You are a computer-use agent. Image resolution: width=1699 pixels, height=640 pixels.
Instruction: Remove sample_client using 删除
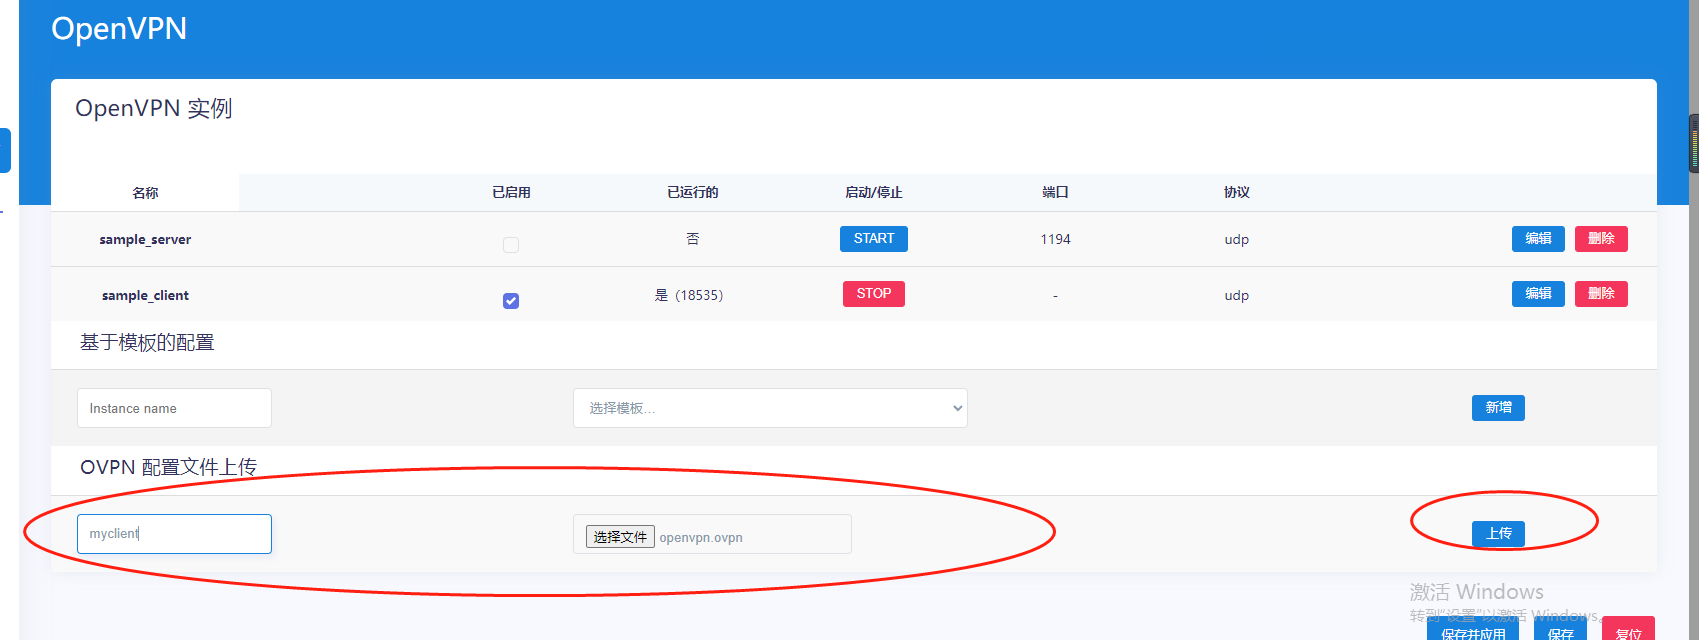click(1600, 294)
